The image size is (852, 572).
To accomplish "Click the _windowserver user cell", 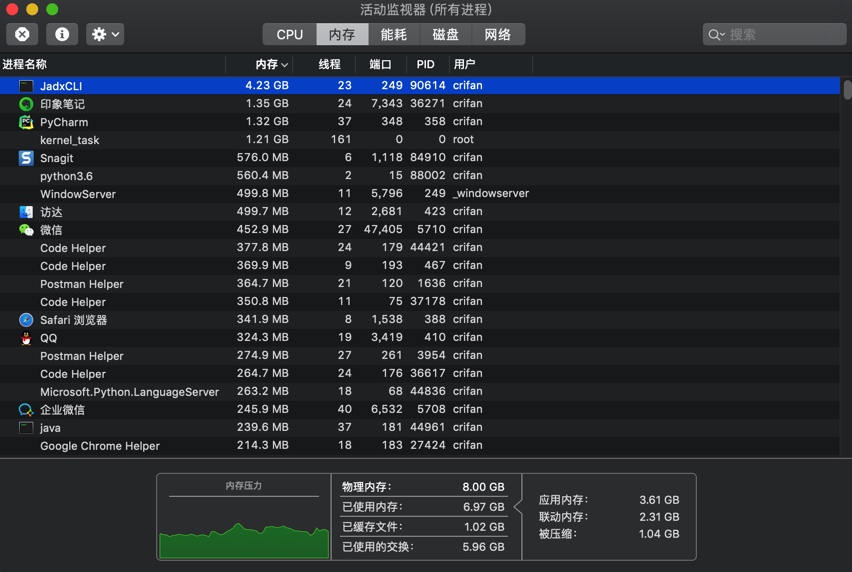I will pyautogui.click(x=491, y=193).
